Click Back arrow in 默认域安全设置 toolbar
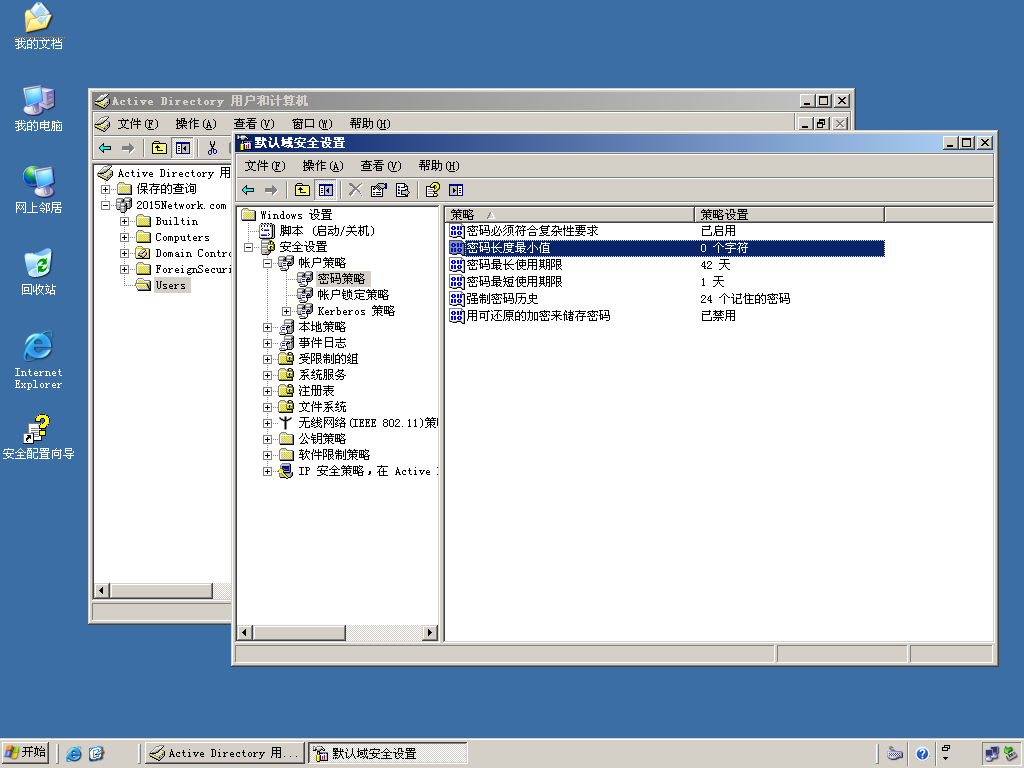The height and width of the screenshot is (768, 1024). (x=248, y=190)
